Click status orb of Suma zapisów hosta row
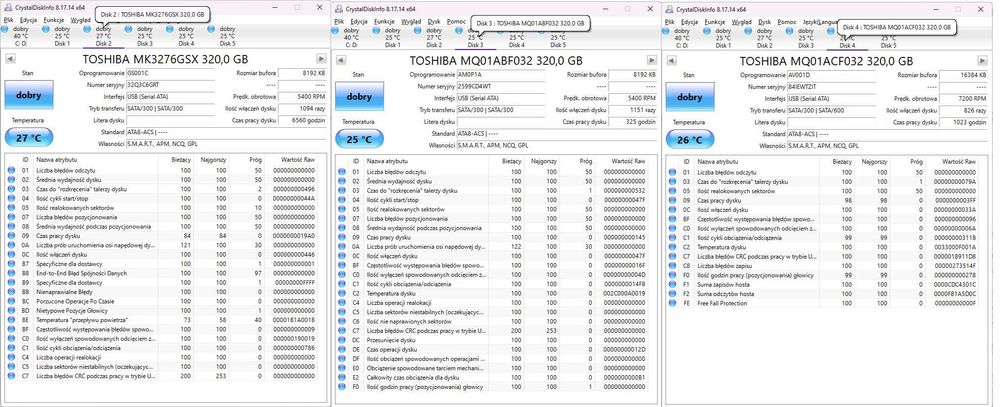1000x407 pixels. pos(672,285)
